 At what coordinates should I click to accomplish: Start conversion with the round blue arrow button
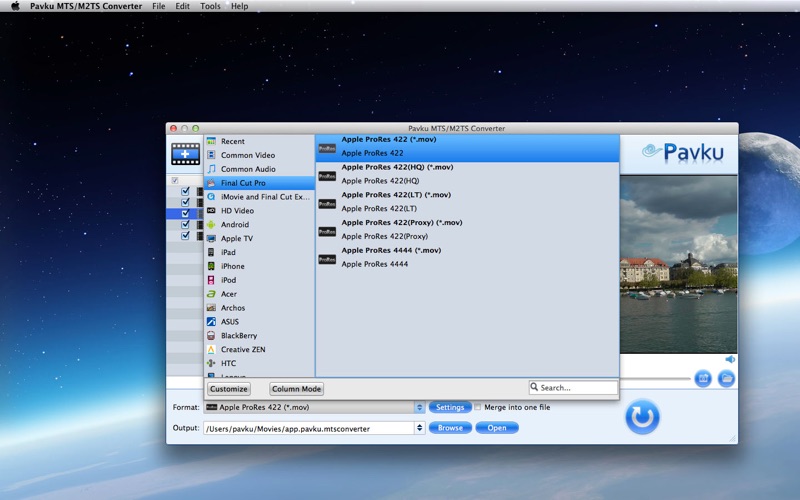pyautogui.click(x=642, y=417)
